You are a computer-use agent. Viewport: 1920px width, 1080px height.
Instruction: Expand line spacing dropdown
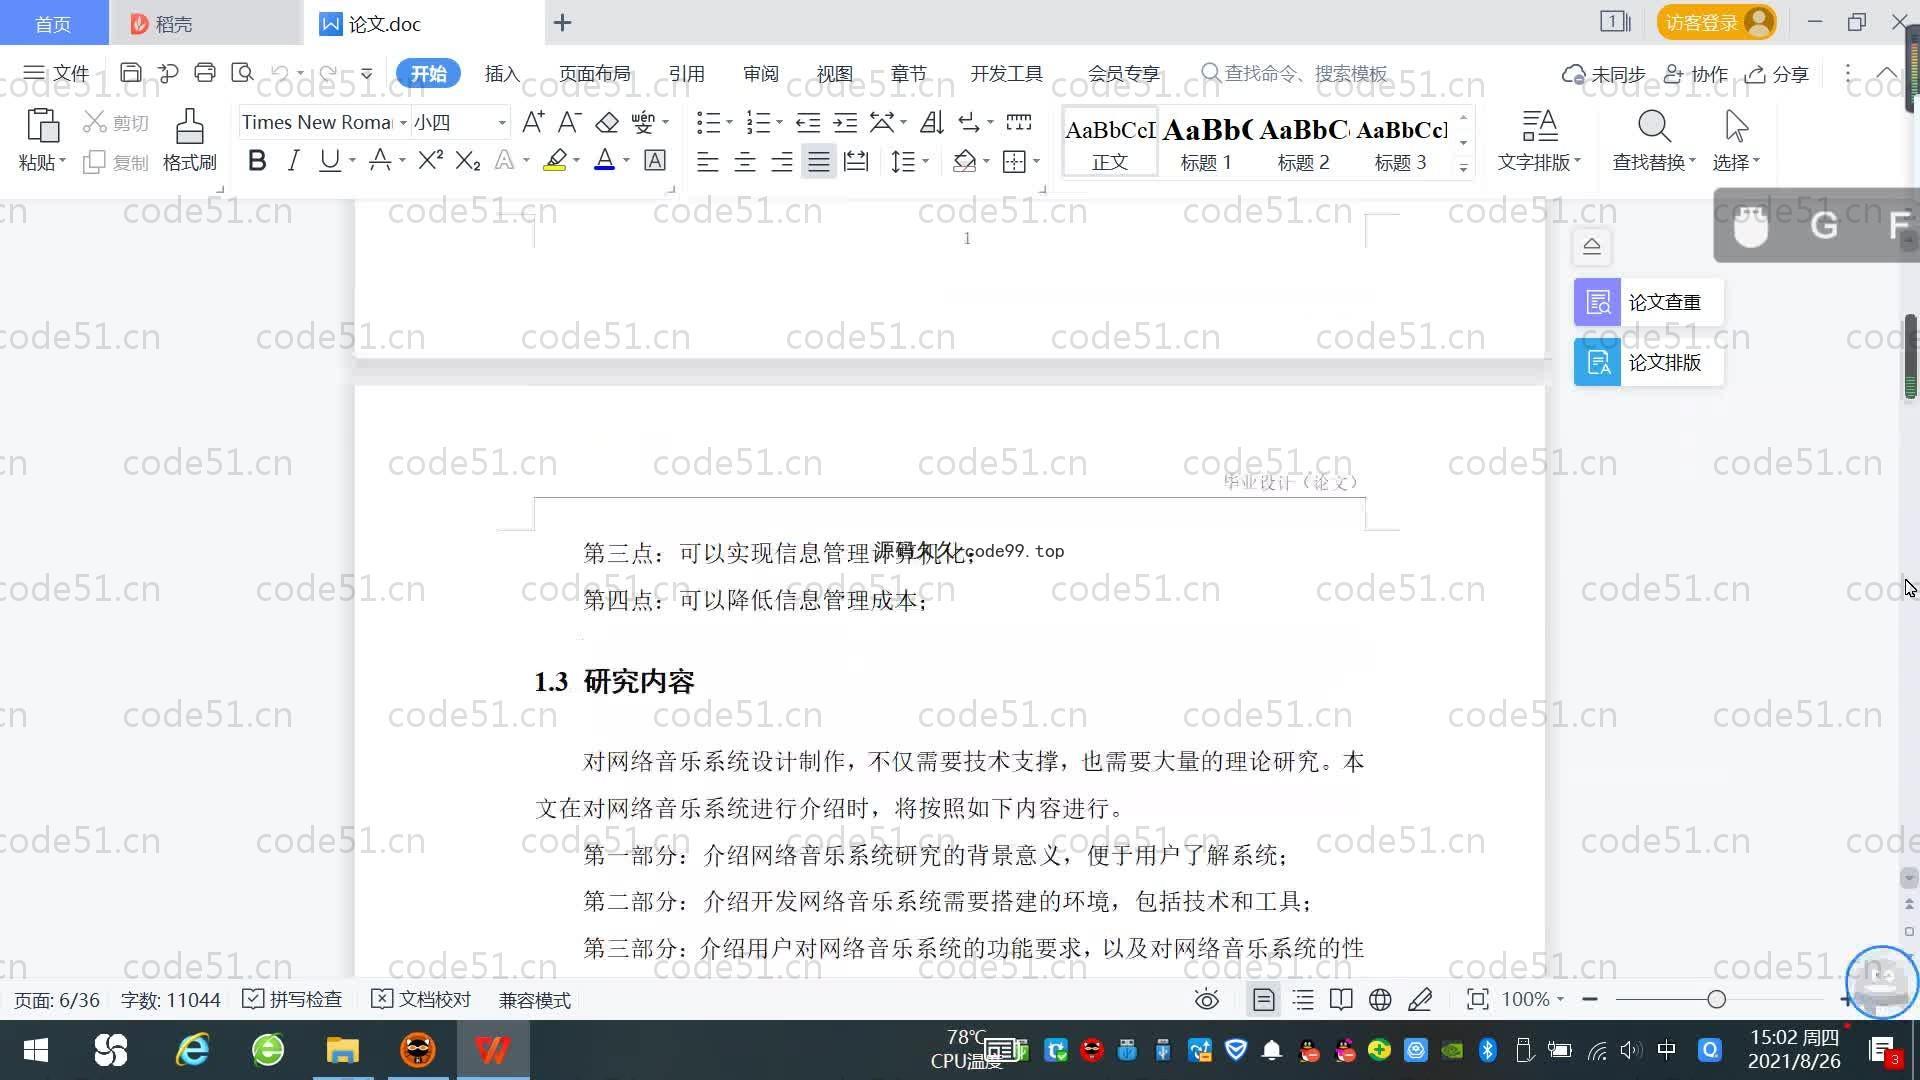tap(926, 161)
